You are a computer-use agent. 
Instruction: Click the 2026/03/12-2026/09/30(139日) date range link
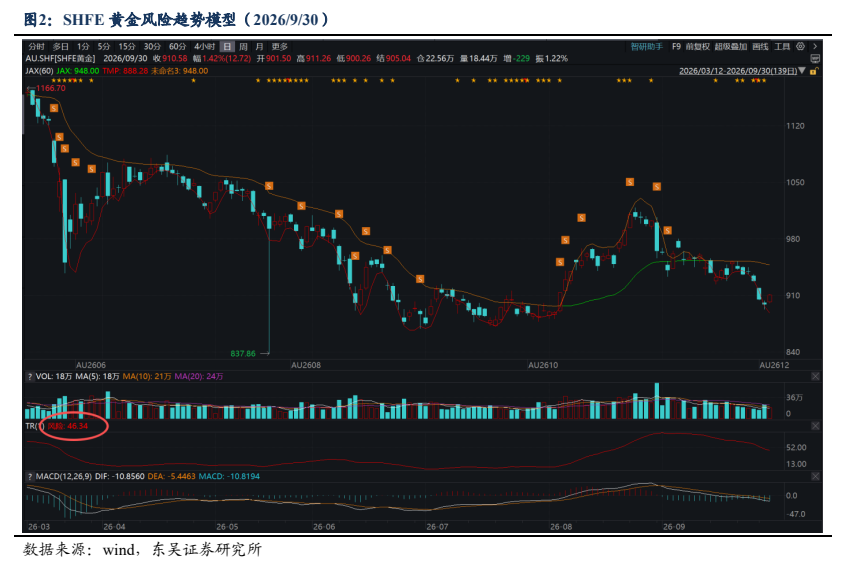click(x=738, y=71)
